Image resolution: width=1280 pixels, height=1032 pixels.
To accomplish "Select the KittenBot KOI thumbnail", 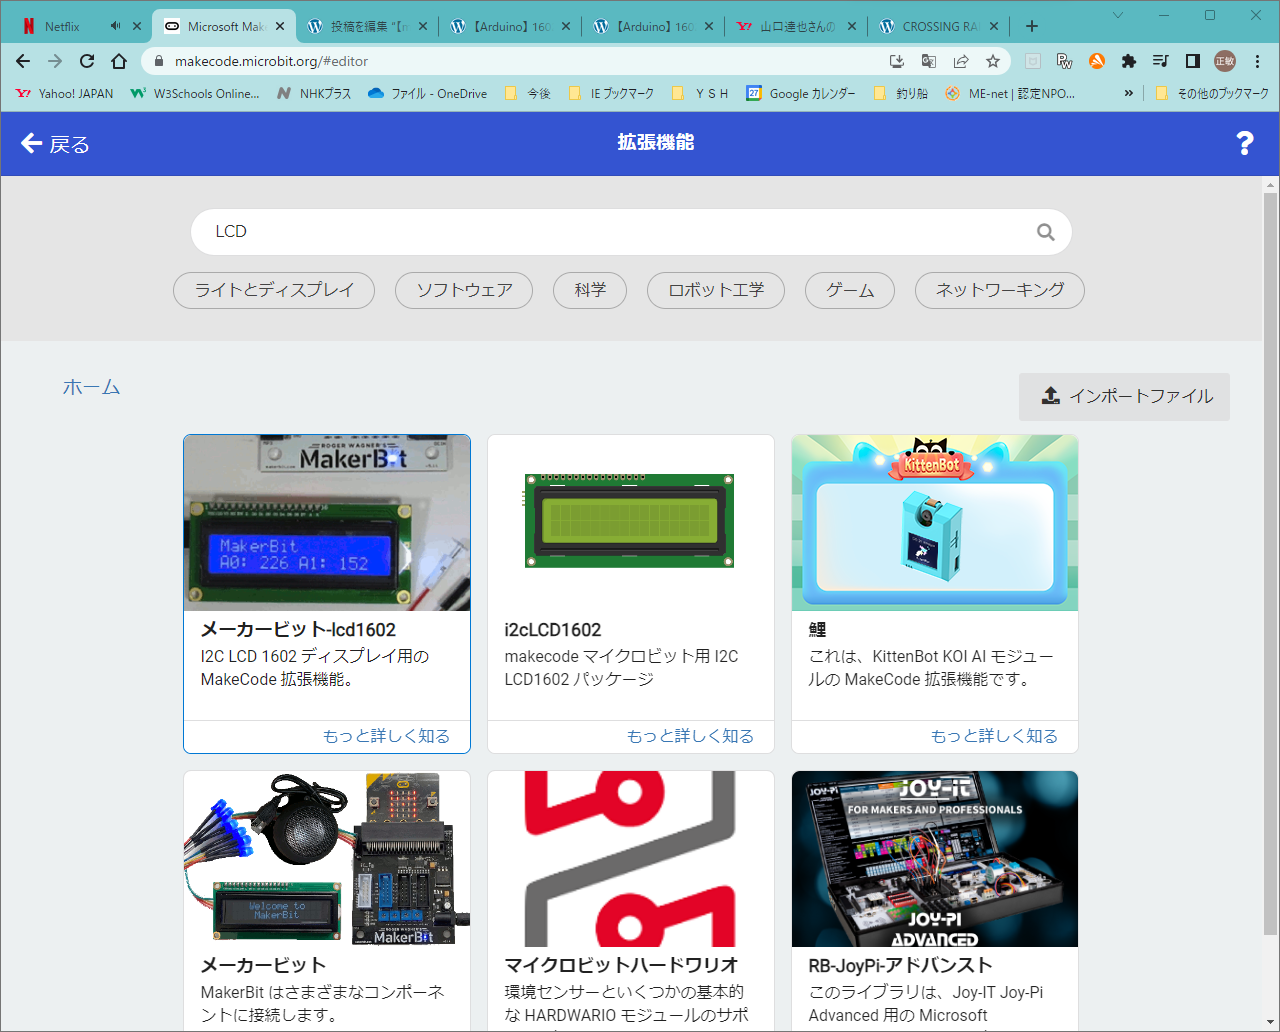I will (935, 523).
